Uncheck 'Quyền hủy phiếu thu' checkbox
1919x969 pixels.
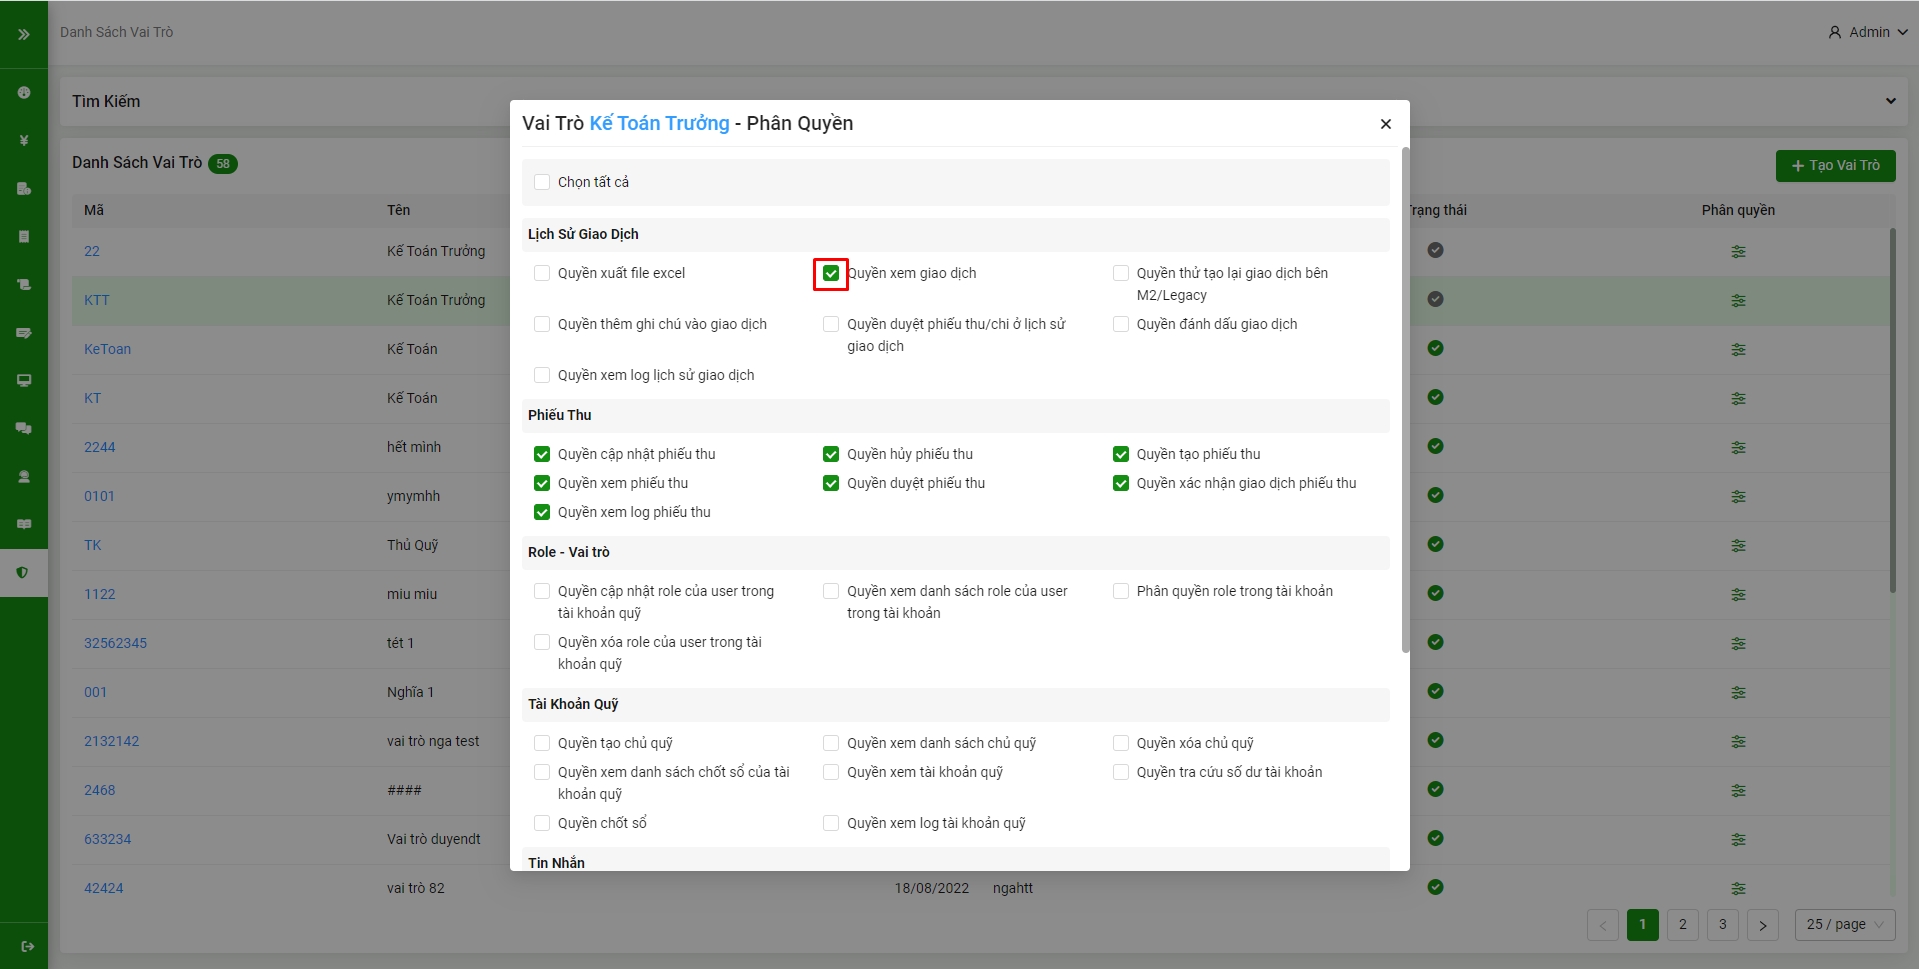[831, 454]
